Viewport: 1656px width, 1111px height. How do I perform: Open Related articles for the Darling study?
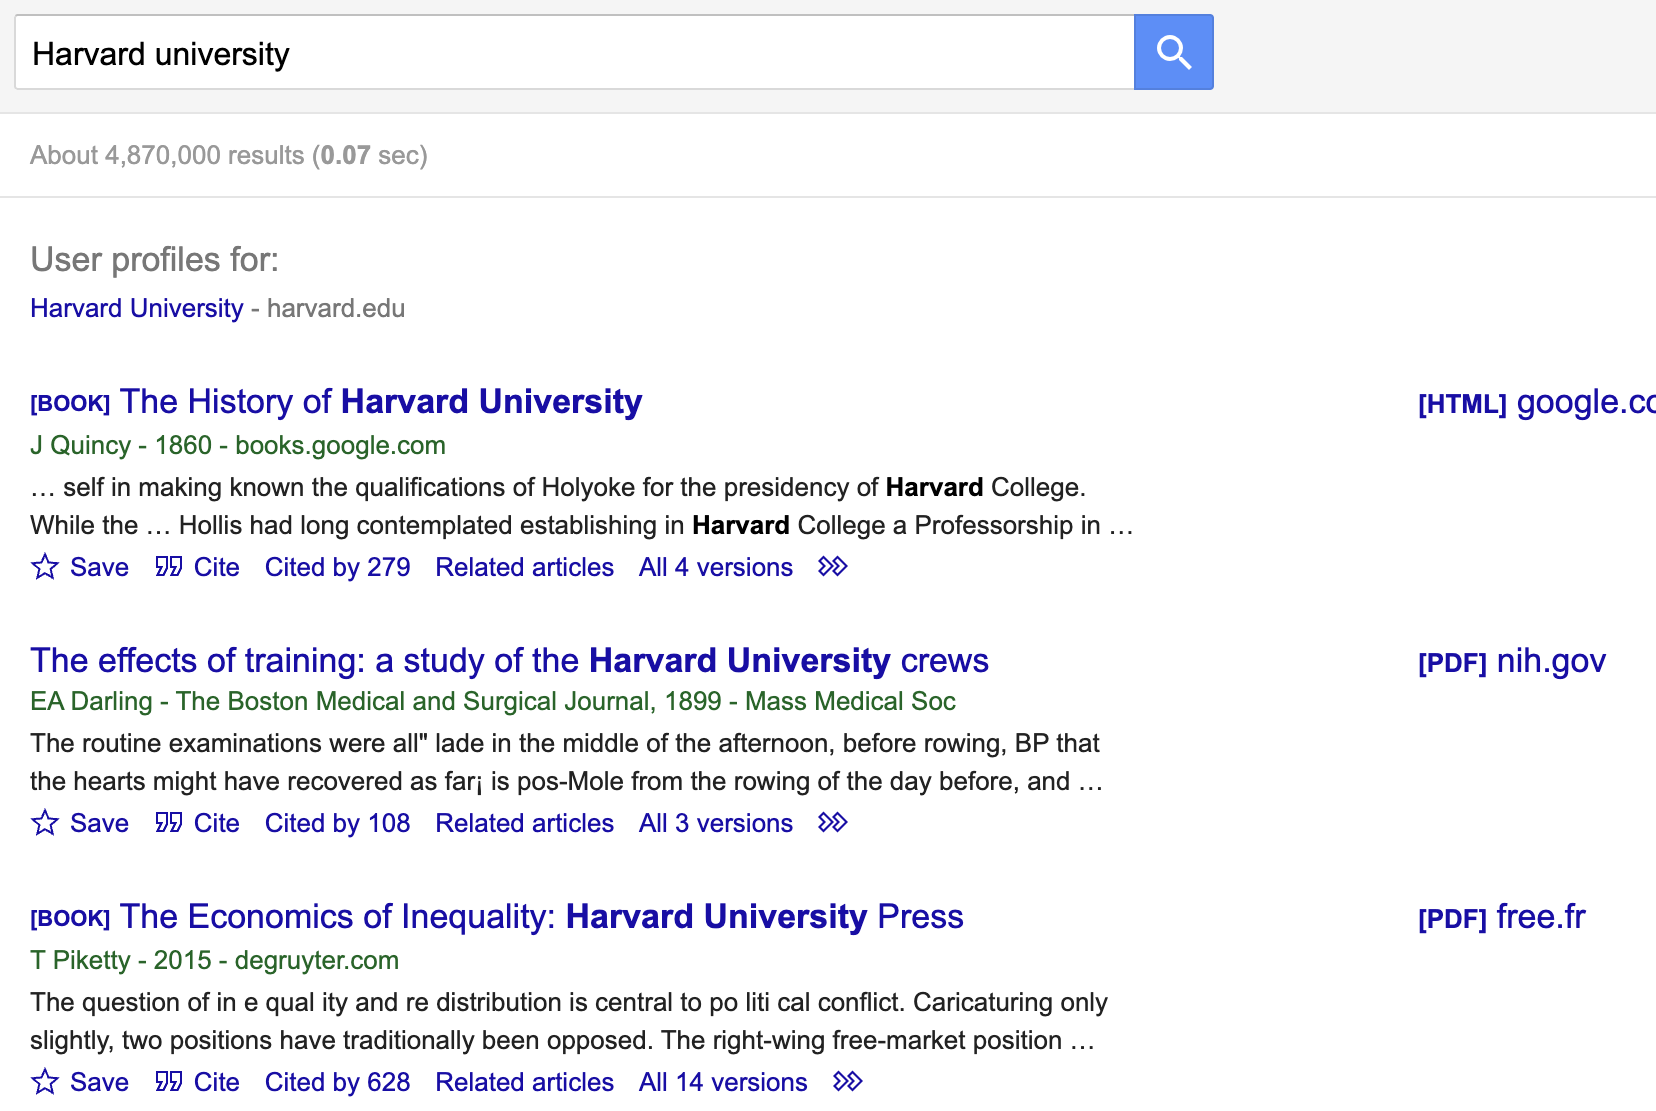[524, 823]
